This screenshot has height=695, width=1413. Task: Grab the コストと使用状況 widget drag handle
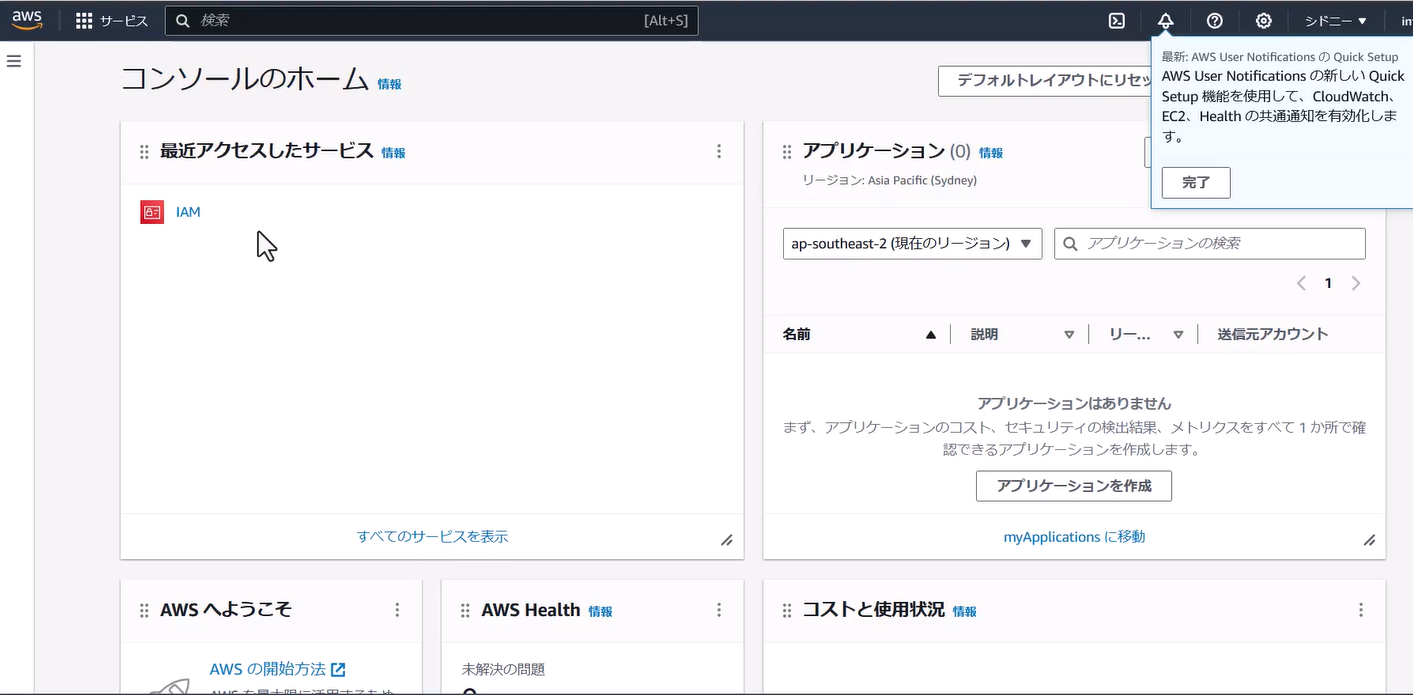786,610
